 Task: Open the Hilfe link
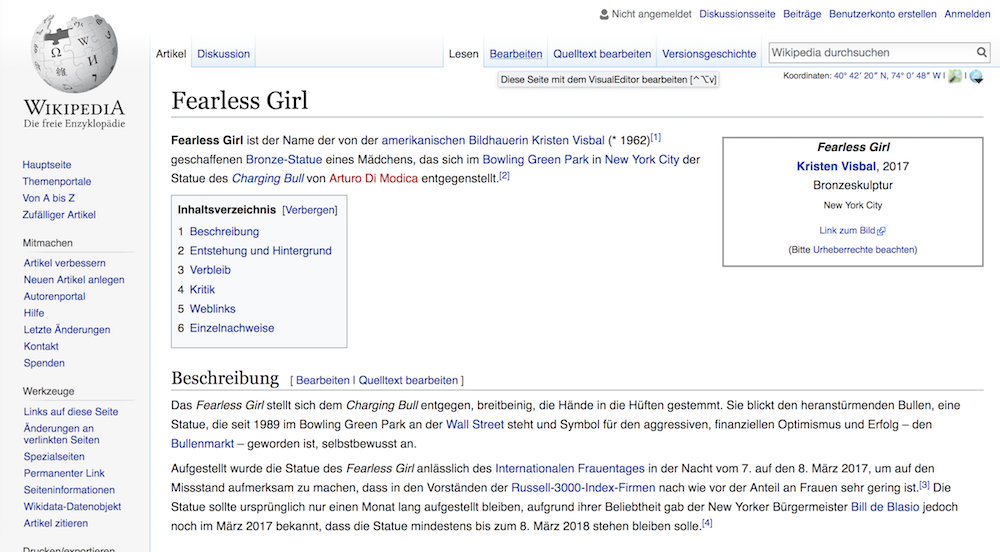point(34,313)
